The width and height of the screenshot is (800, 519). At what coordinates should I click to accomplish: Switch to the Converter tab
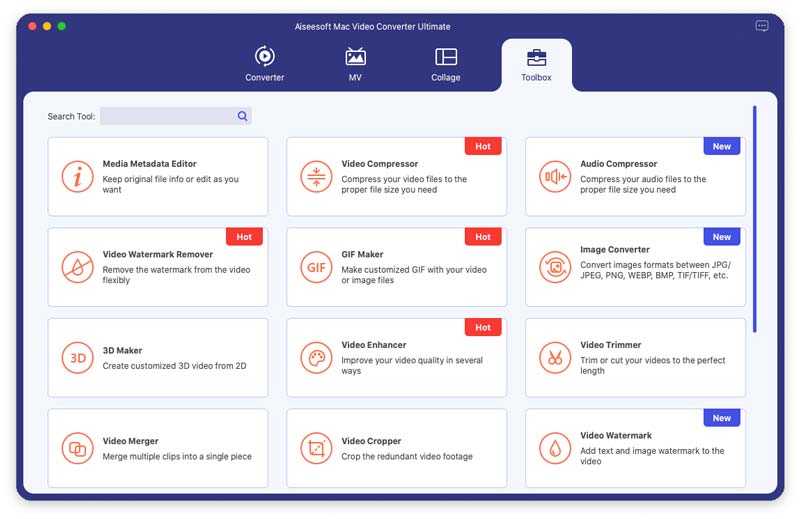click(x=265, y=64)
